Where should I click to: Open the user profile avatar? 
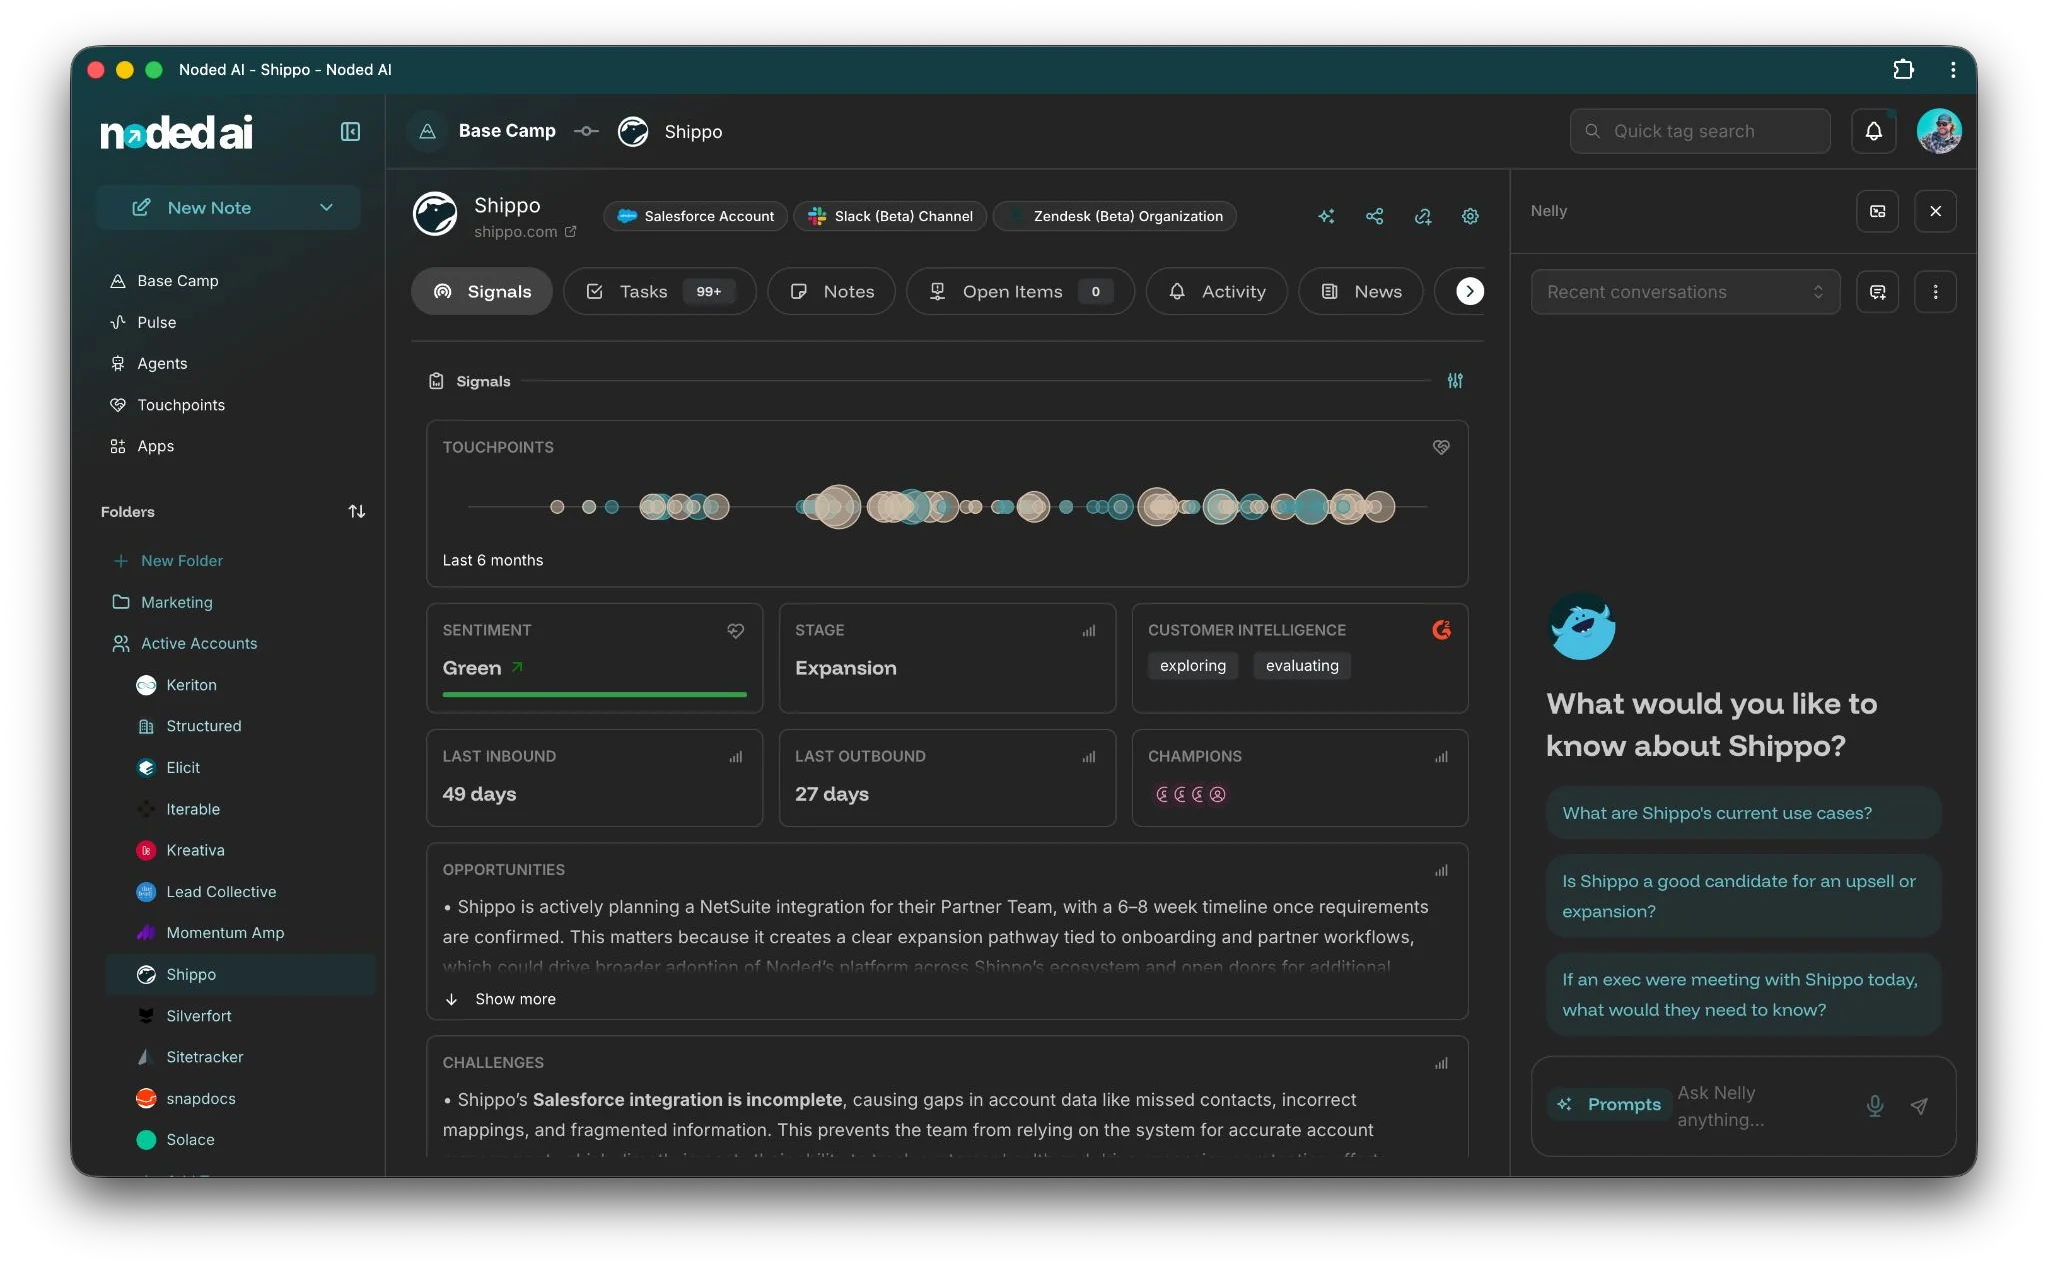[x=1939, y=131]
